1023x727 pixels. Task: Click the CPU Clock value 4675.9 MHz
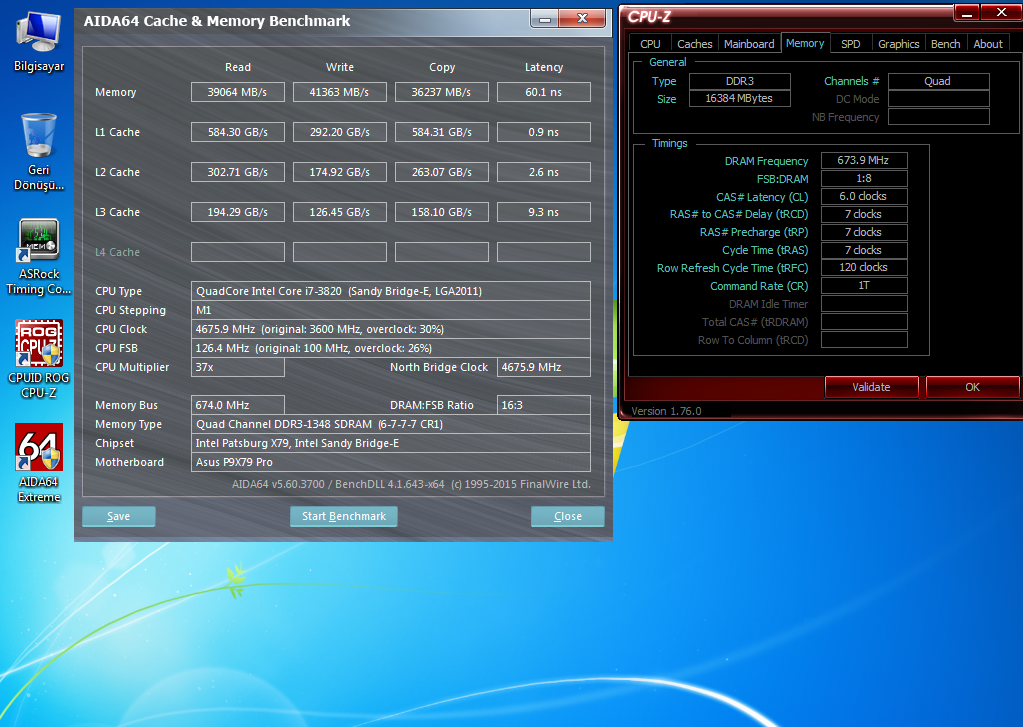pyautogui.click(x=391, y=329)
